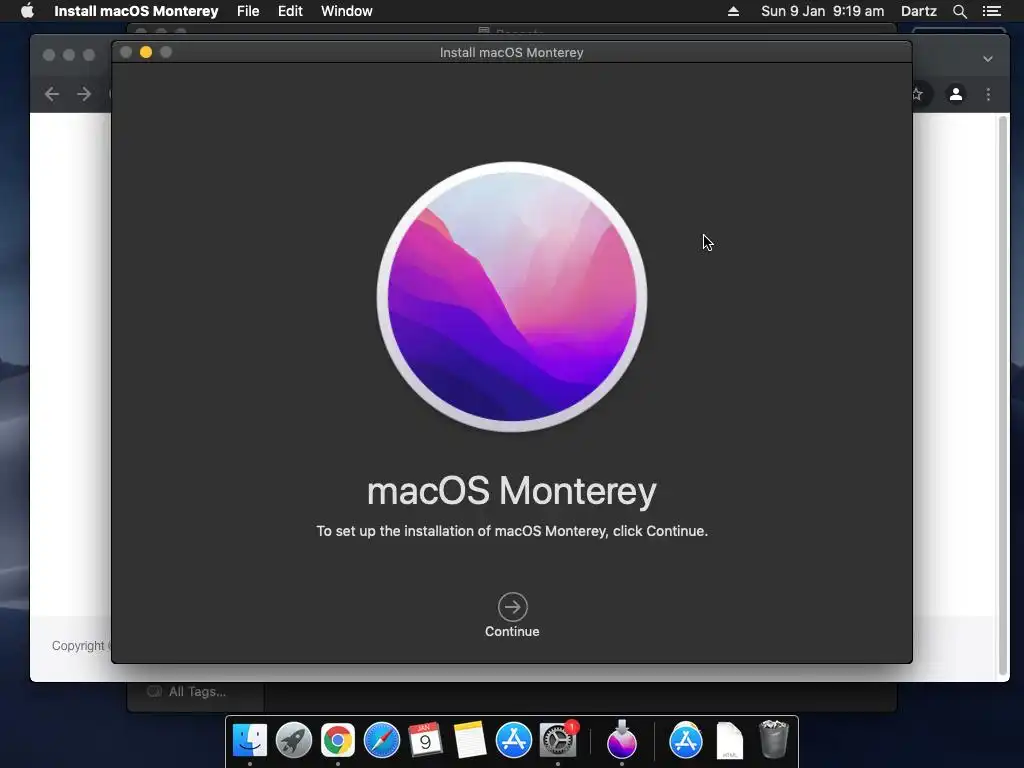Image resolution: width=1024 pixels, height=768 pixels.
Task: Open Calendar from the Dock
Action: [425, 741]
